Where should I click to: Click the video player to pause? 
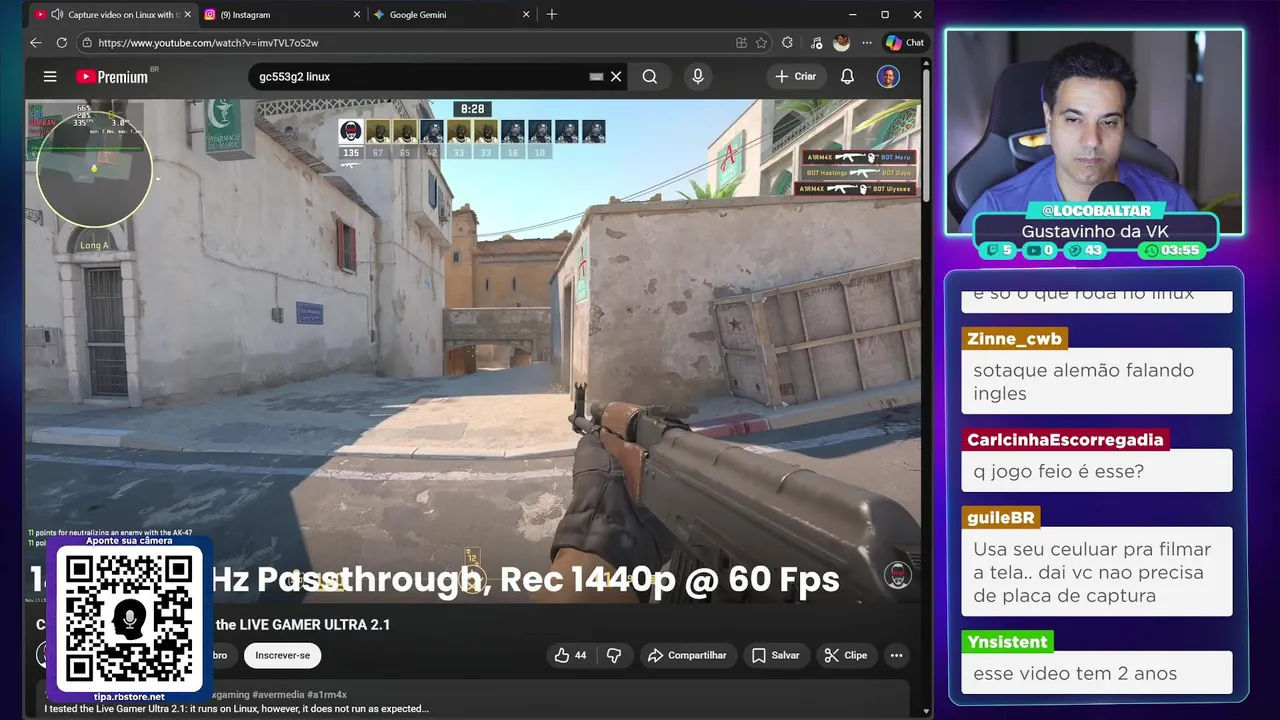473,350
